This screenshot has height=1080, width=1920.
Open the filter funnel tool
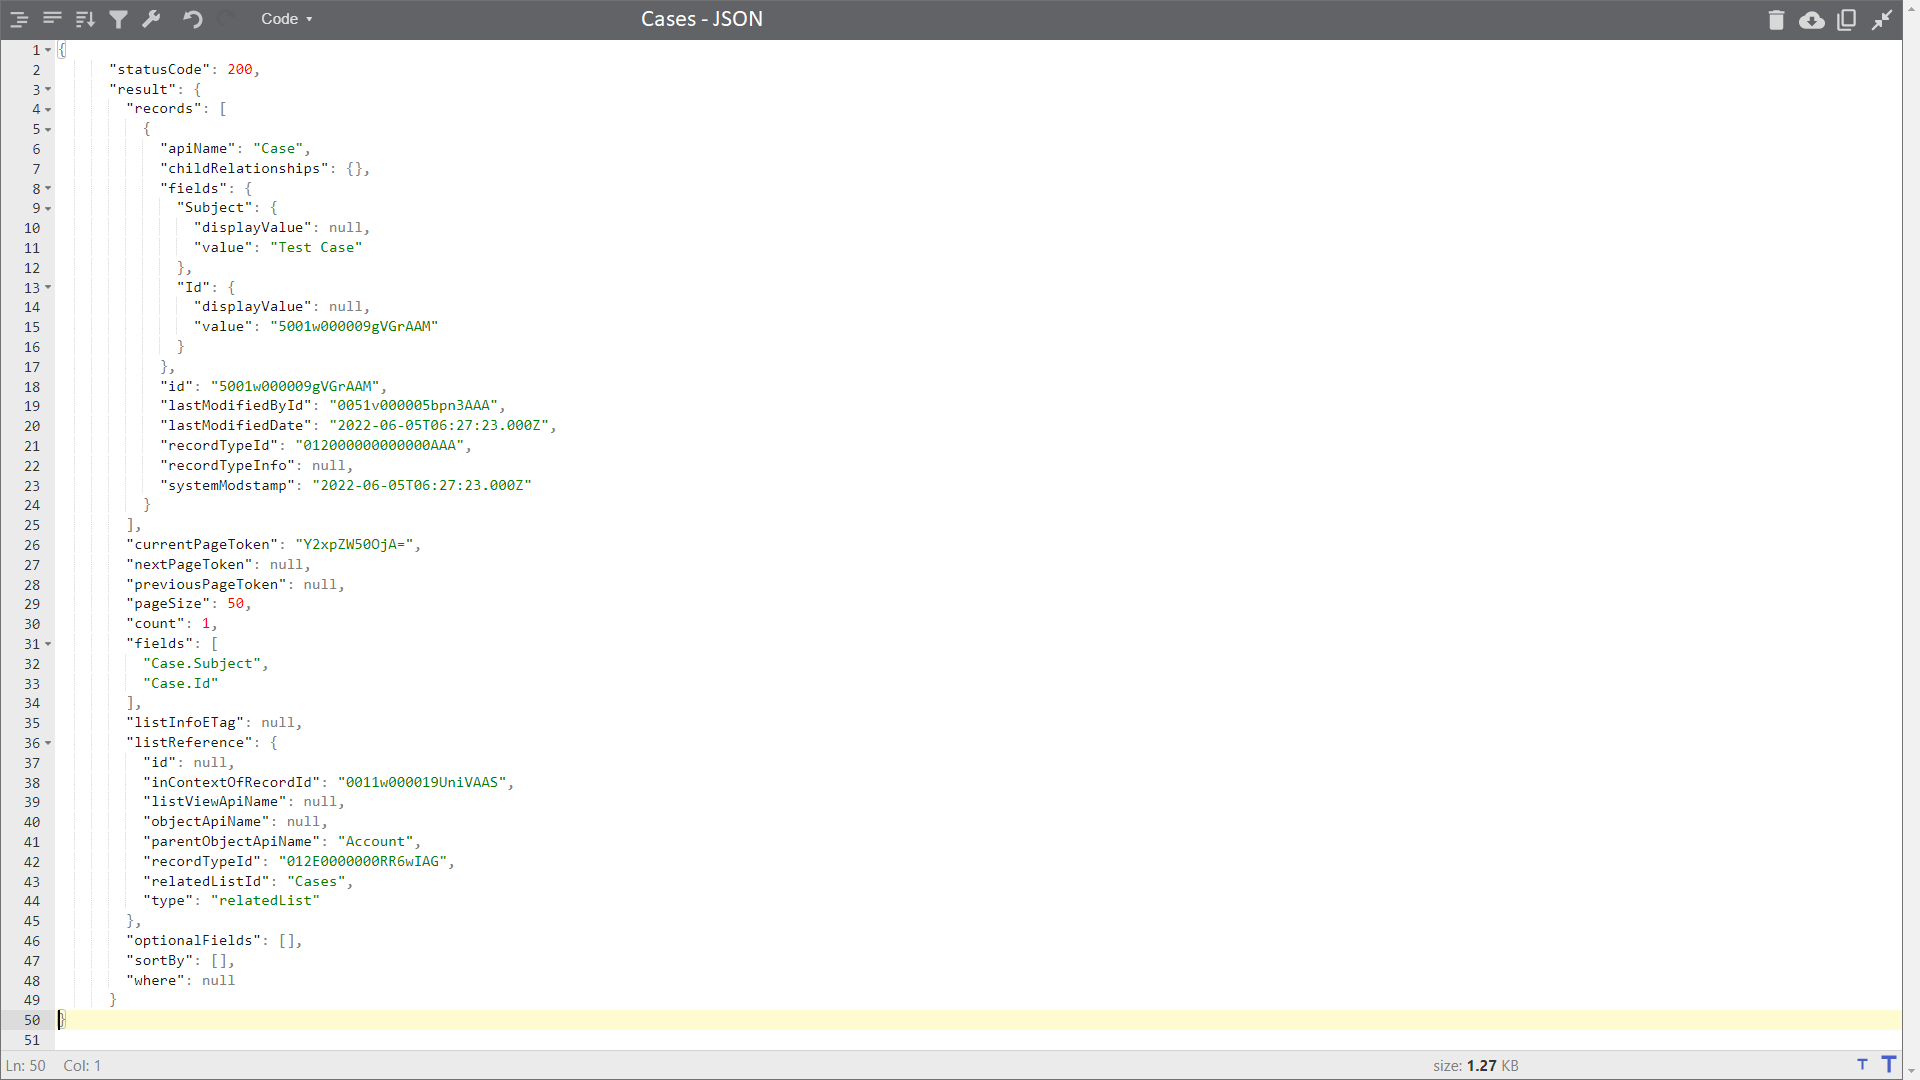118,19
